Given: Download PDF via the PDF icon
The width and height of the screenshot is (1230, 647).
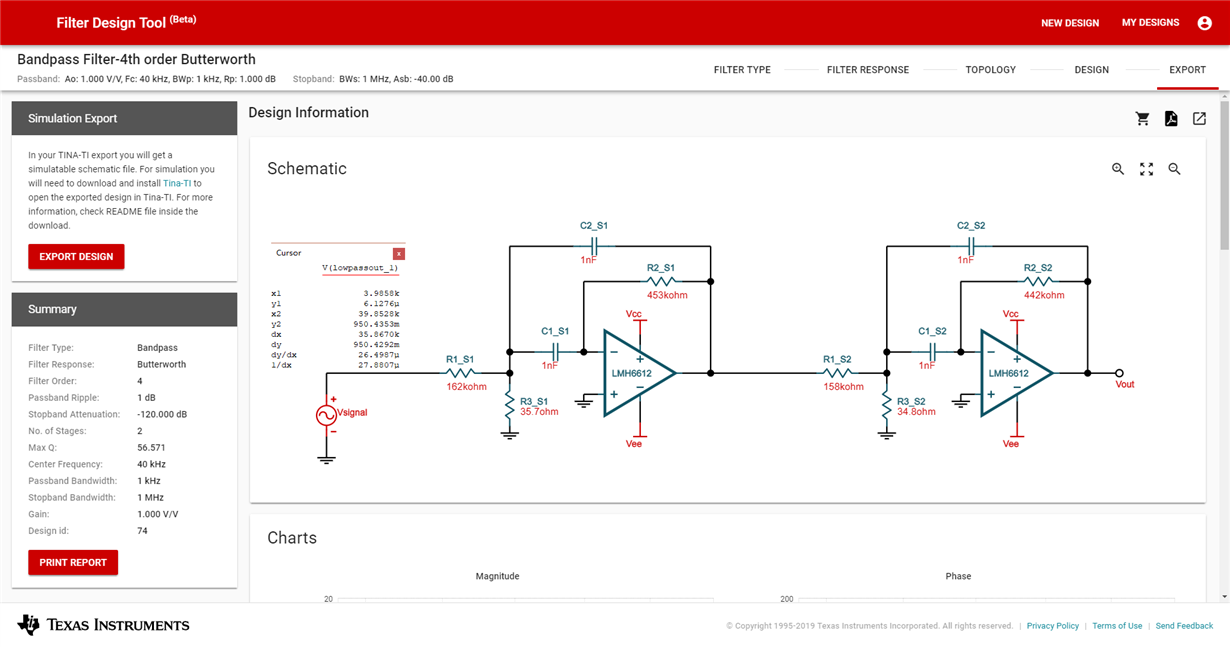Looking at the screenshot, I should [1171, 119].
